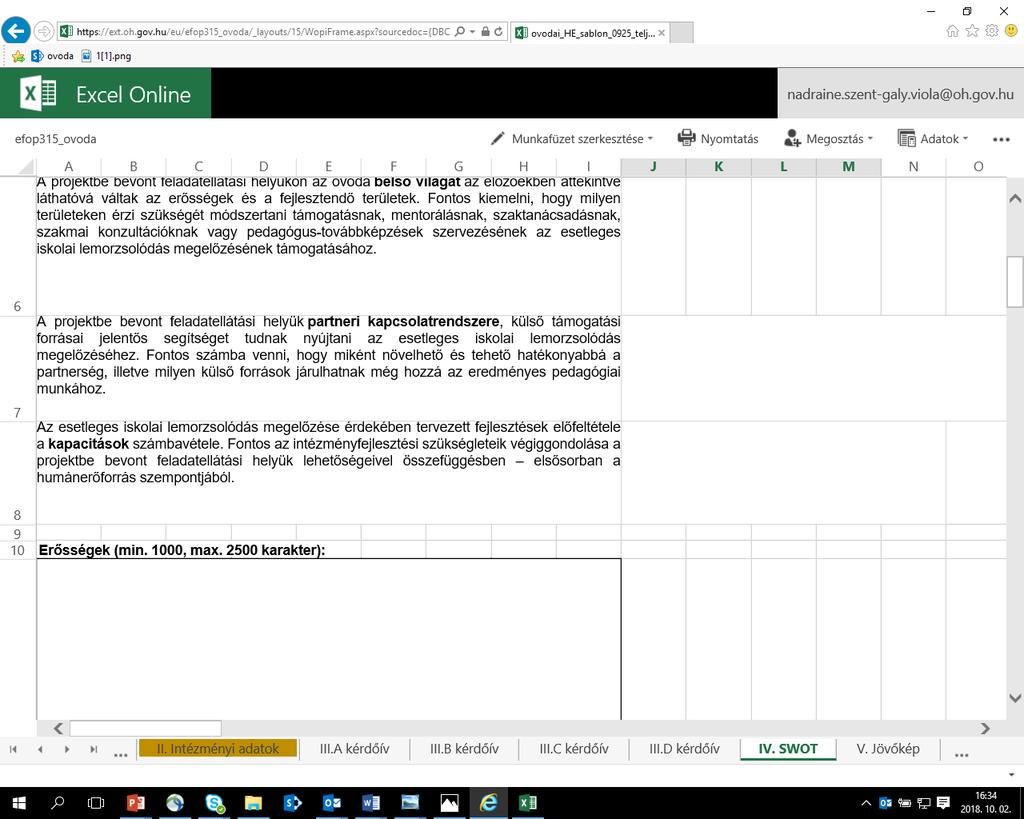Click the browser address bar URL
Image resolution: width=1024 pixels, height=819 pixels.
263,31
